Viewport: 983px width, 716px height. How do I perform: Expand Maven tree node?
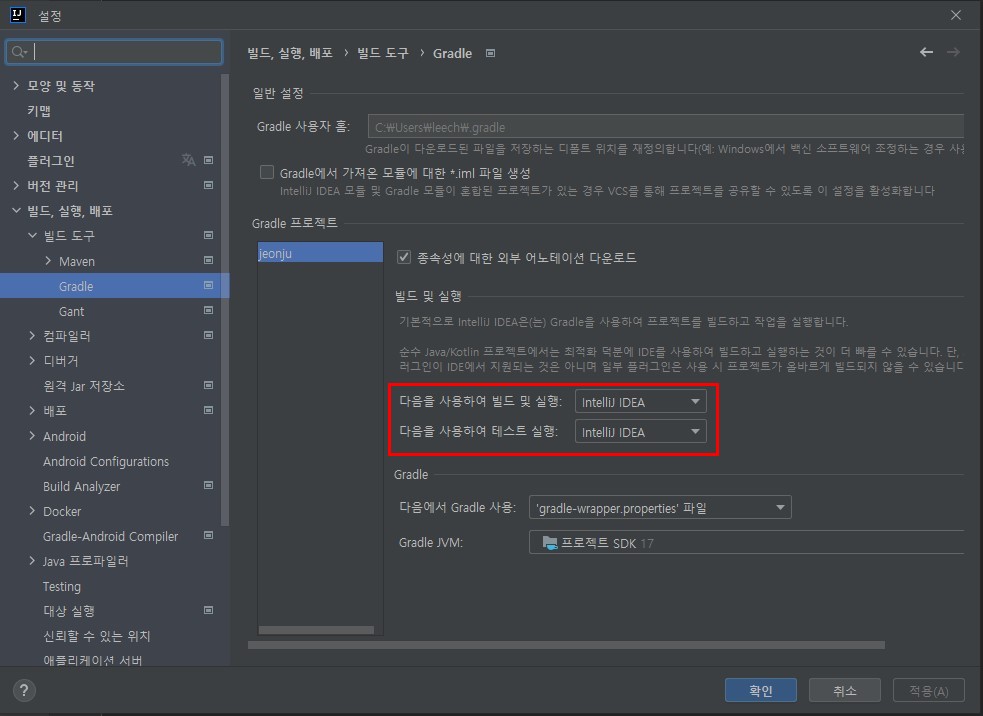[x=48, y=261]
